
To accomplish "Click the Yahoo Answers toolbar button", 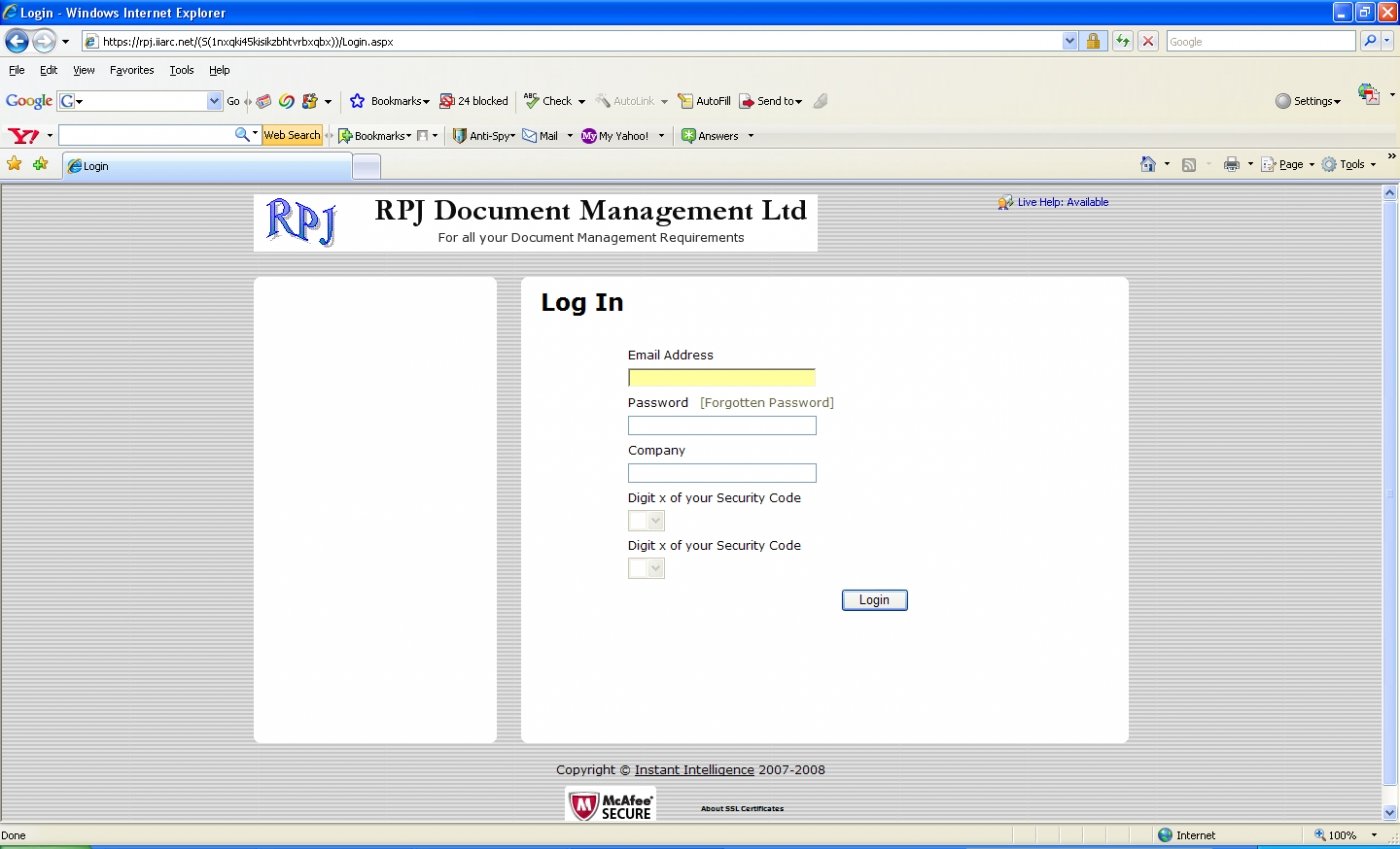I will coord(710,135).
